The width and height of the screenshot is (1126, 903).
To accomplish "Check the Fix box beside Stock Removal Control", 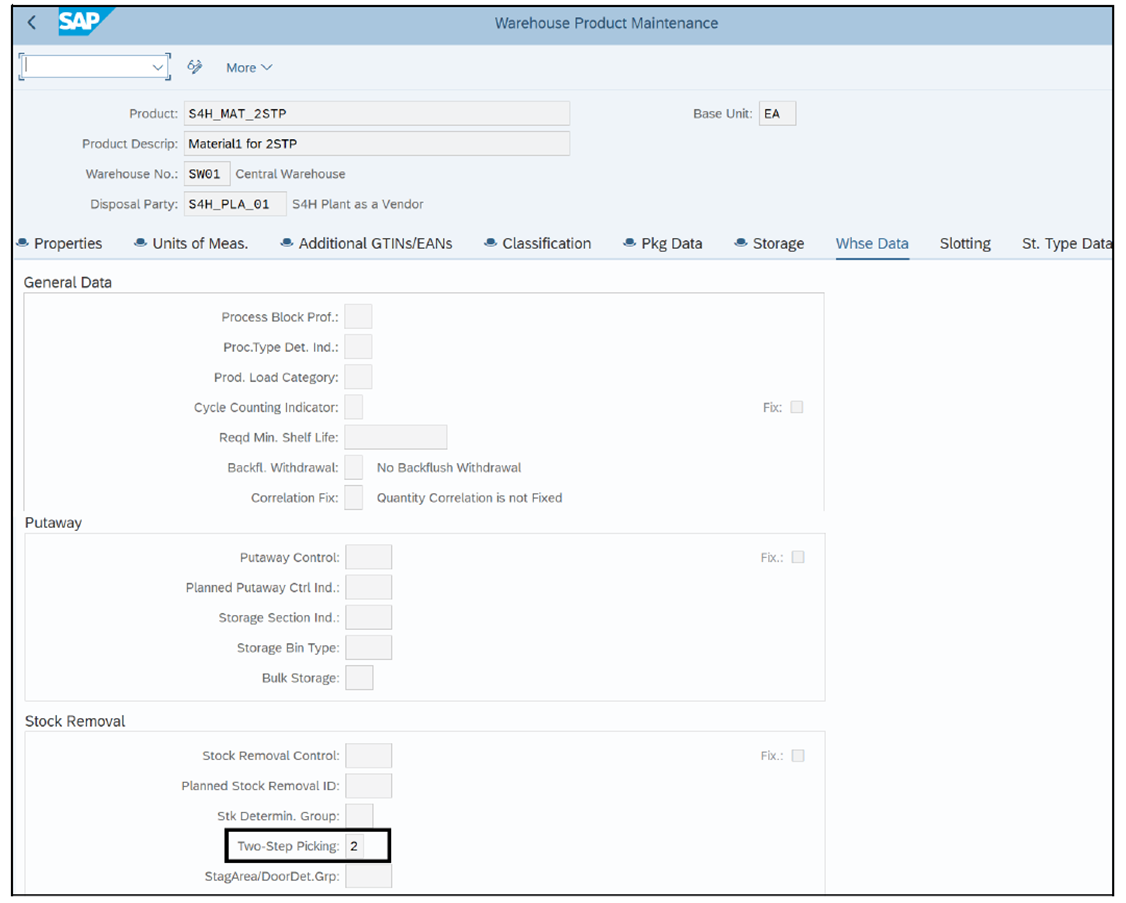I will point(797,755).
